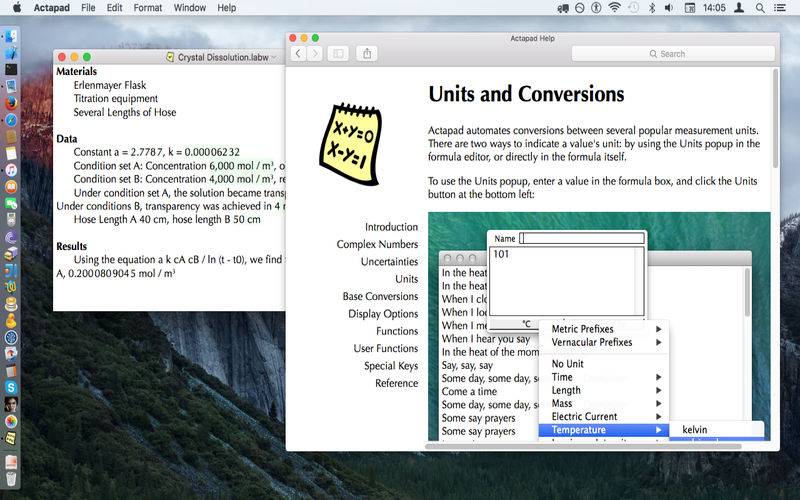Open the Functions help topic
The image size is (800, 500).
(x=397, y=331)
